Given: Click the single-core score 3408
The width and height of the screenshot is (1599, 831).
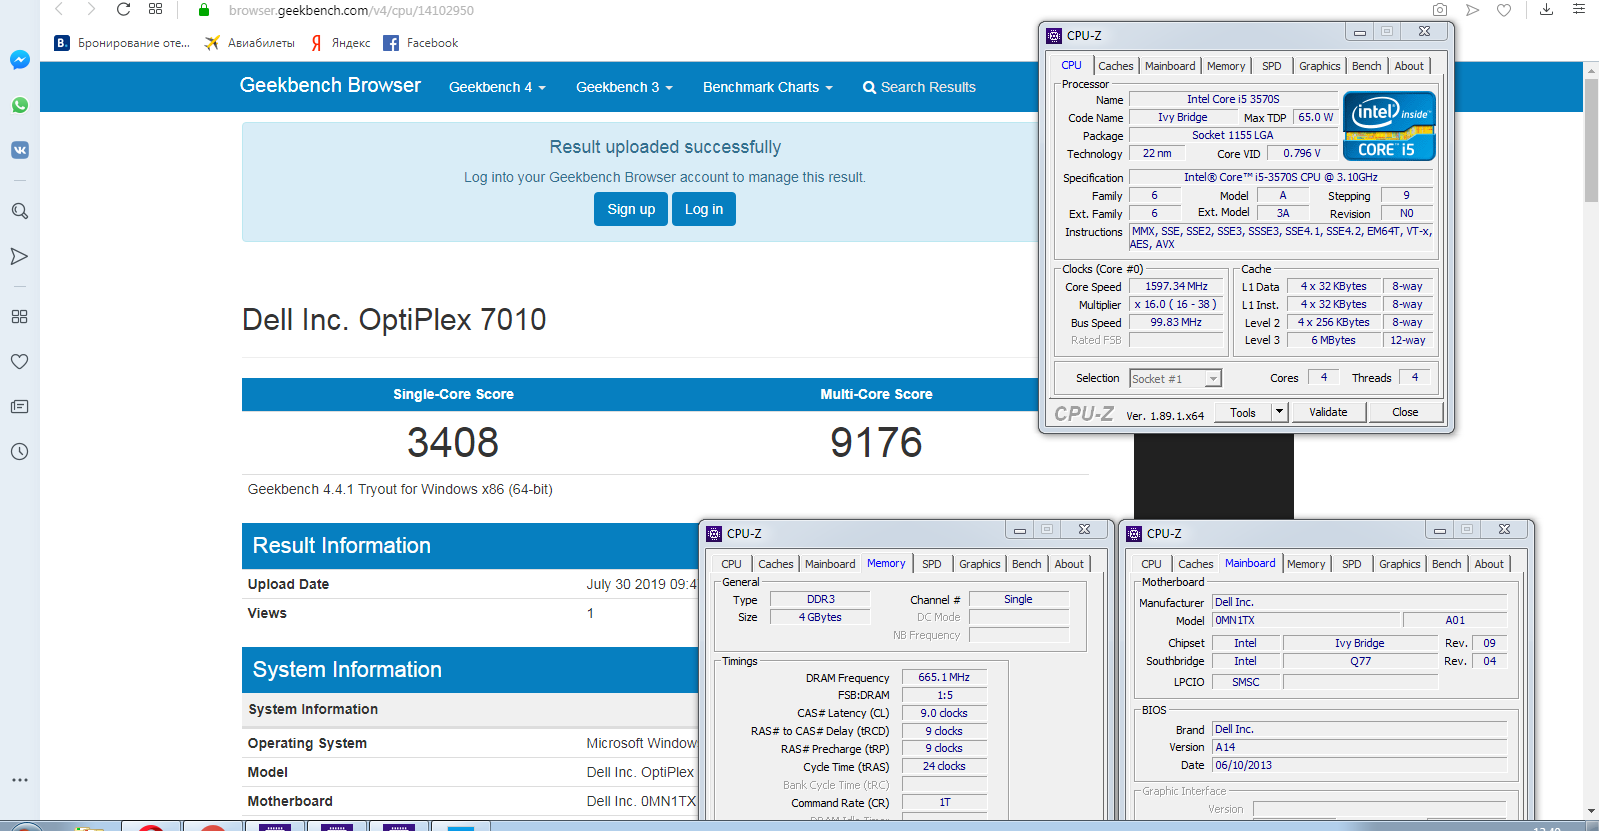Looking at the screenshot, I should 453,443.
